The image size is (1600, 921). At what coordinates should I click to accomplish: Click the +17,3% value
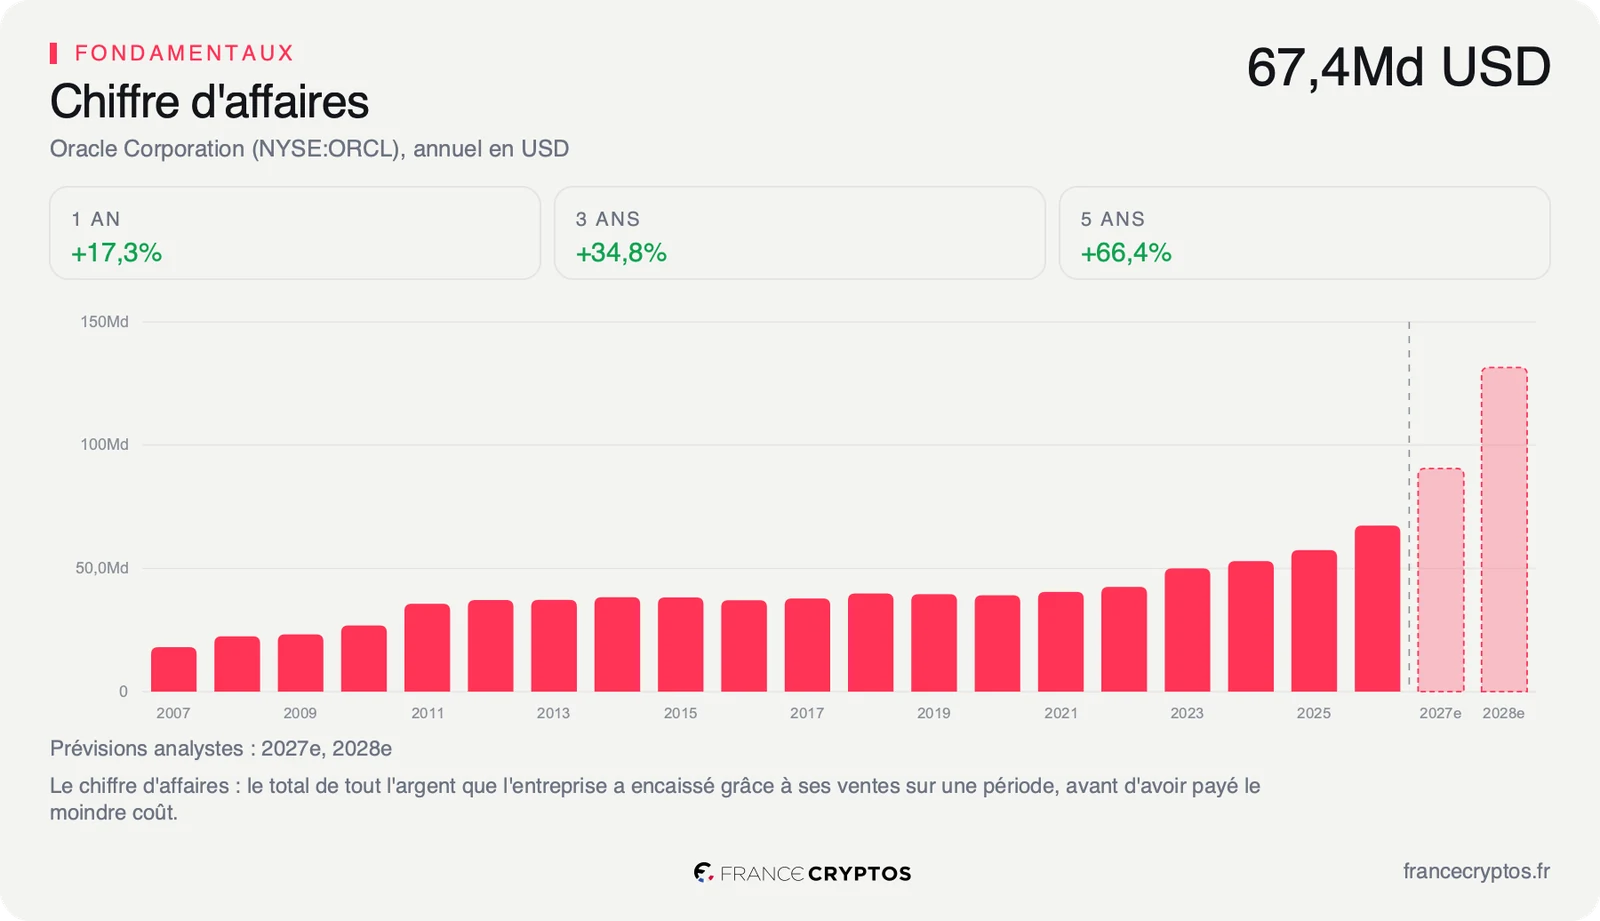tap(116, 253)
